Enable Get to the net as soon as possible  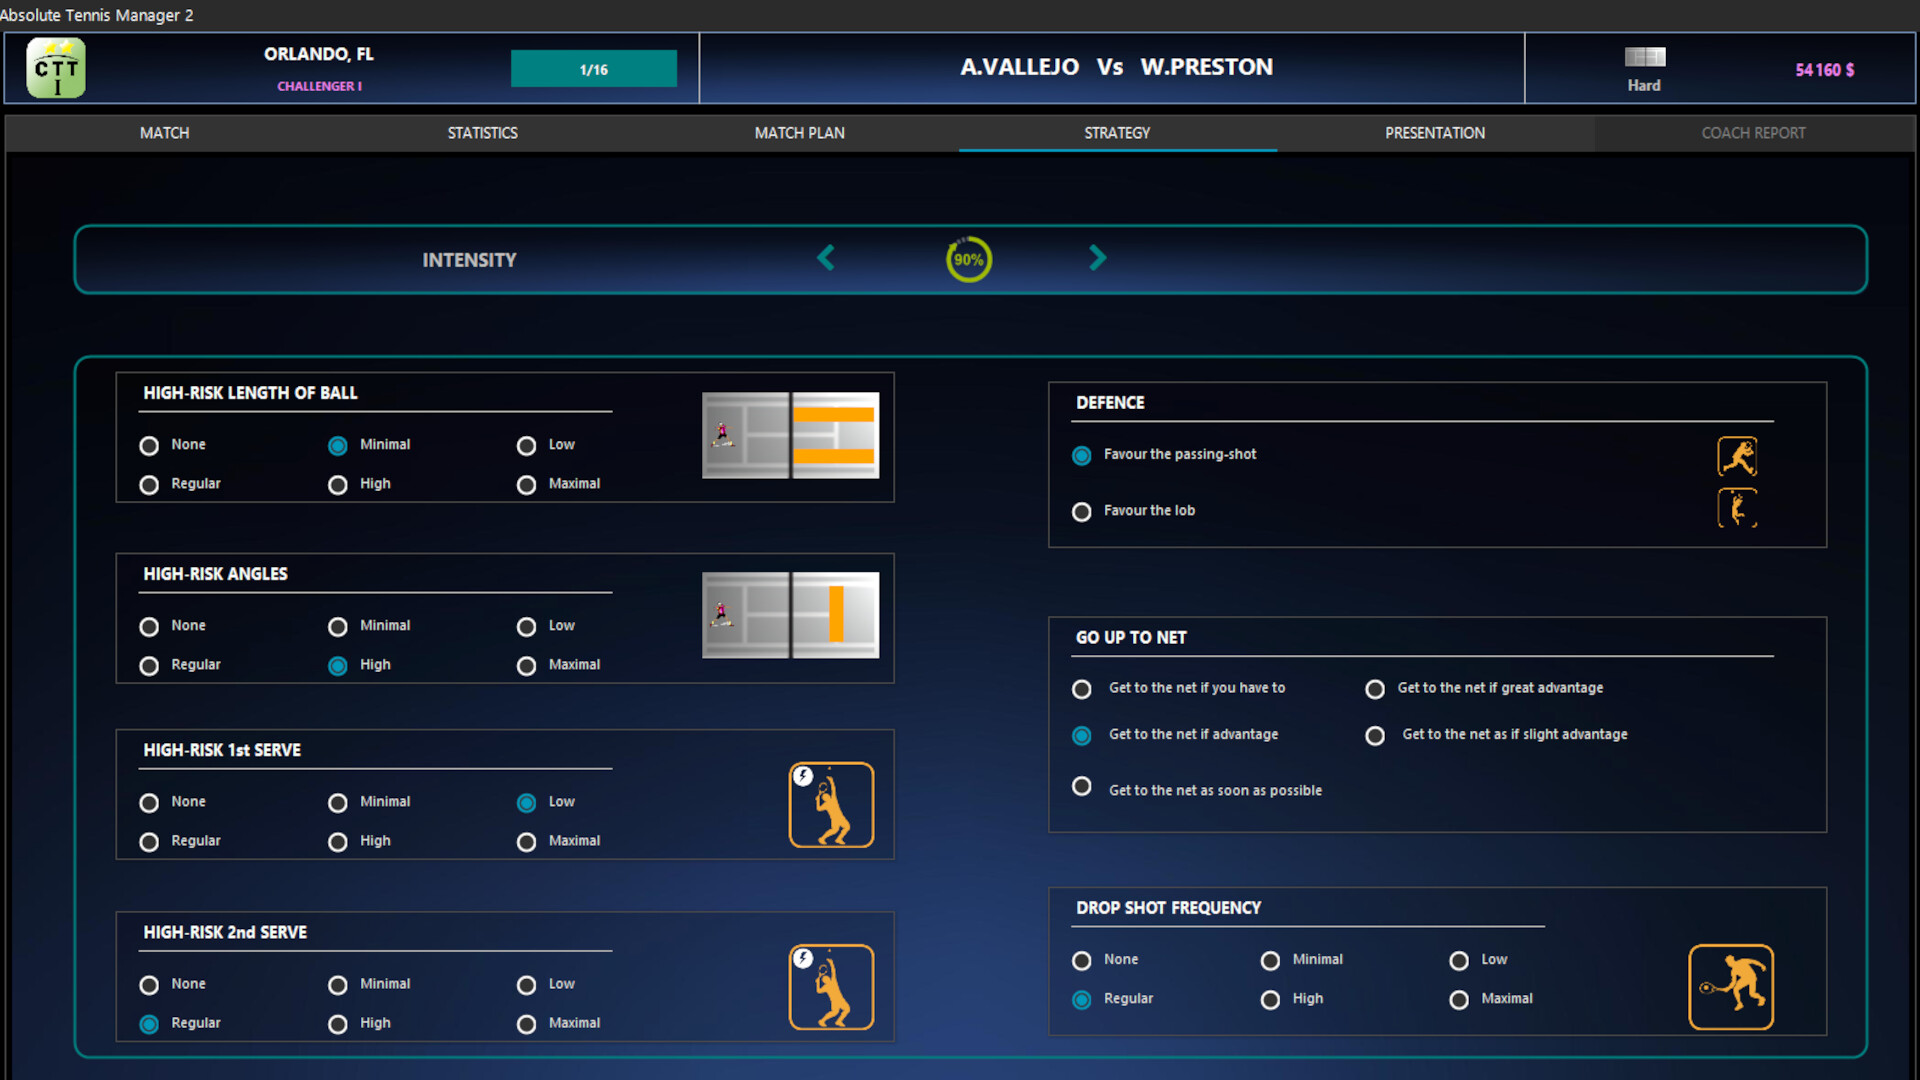(1081, 786)
